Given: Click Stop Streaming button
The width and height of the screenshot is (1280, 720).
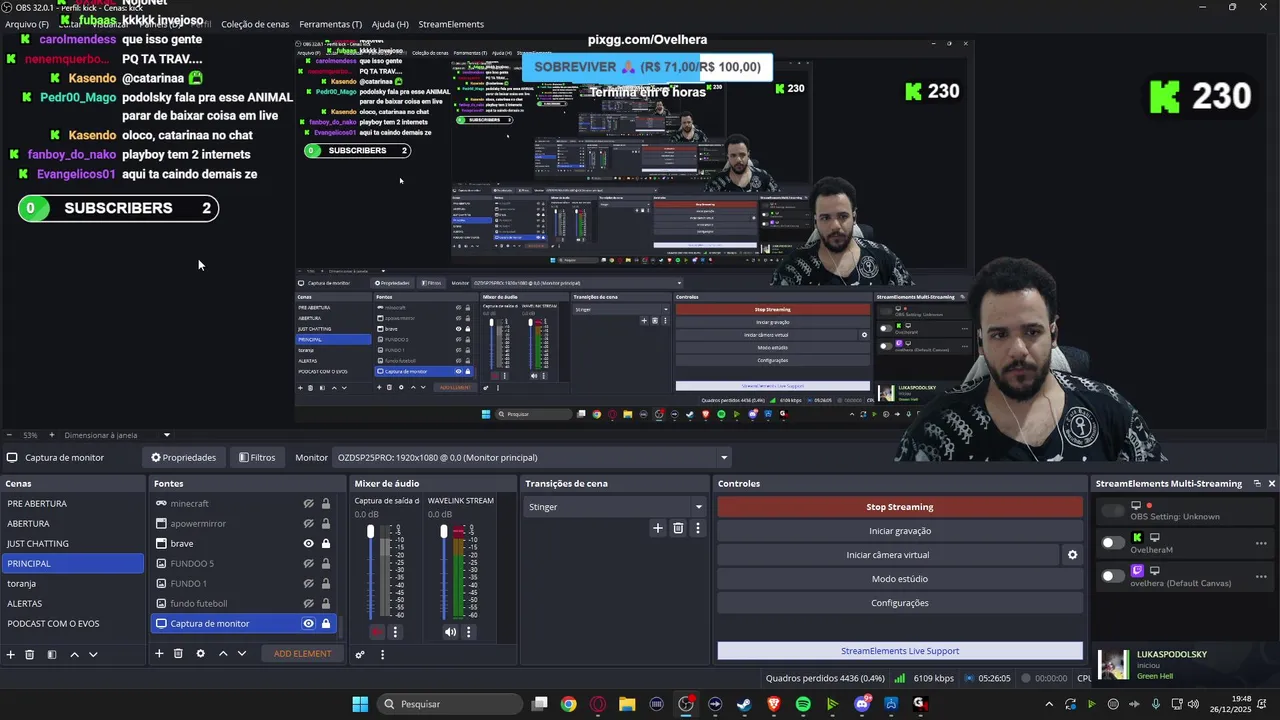Looking at the screenshot, I should coord(900,507).
